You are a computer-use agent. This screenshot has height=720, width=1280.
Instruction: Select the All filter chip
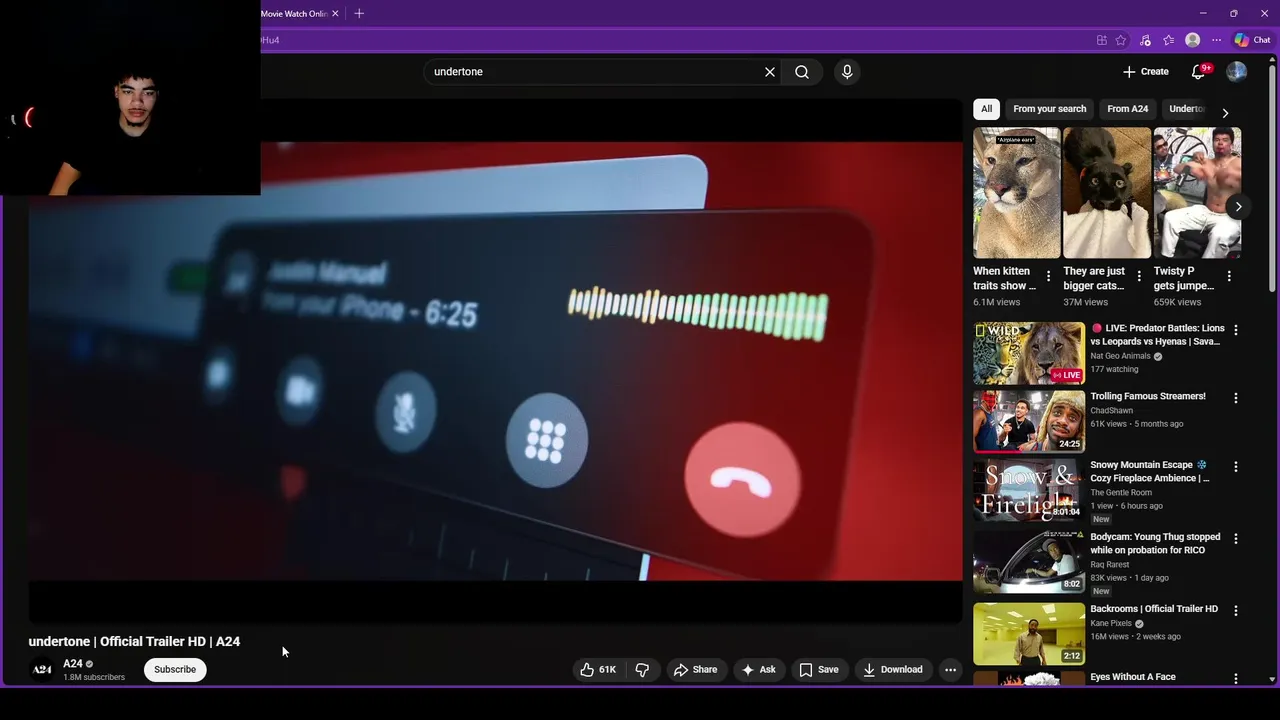(986, 109)
